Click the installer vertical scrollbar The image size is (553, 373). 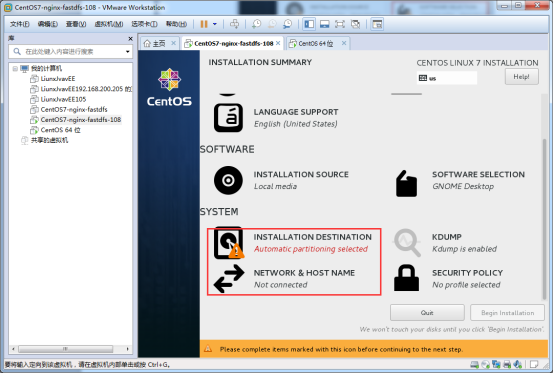(544, 219)
